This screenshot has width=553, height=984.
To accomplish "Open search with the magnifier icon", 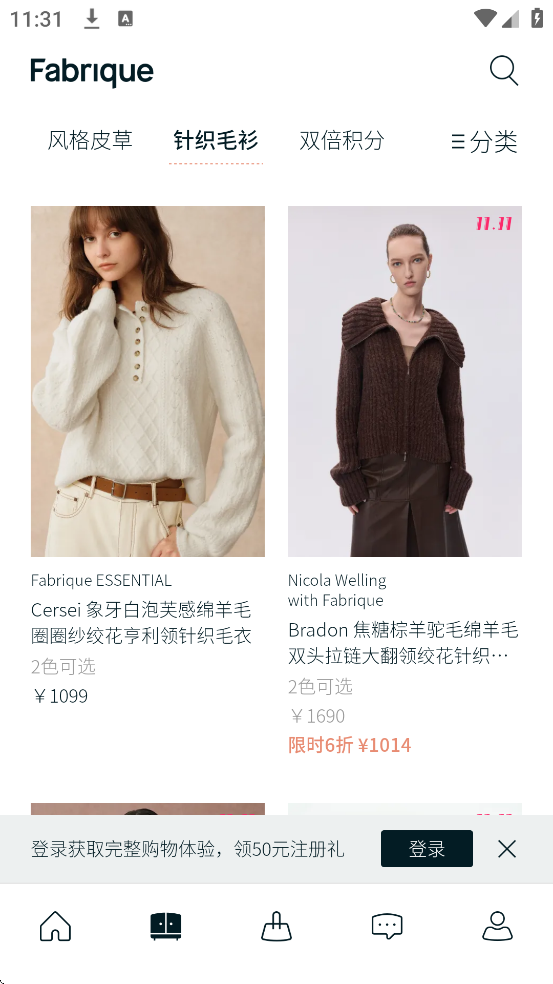I will [503, 70].
